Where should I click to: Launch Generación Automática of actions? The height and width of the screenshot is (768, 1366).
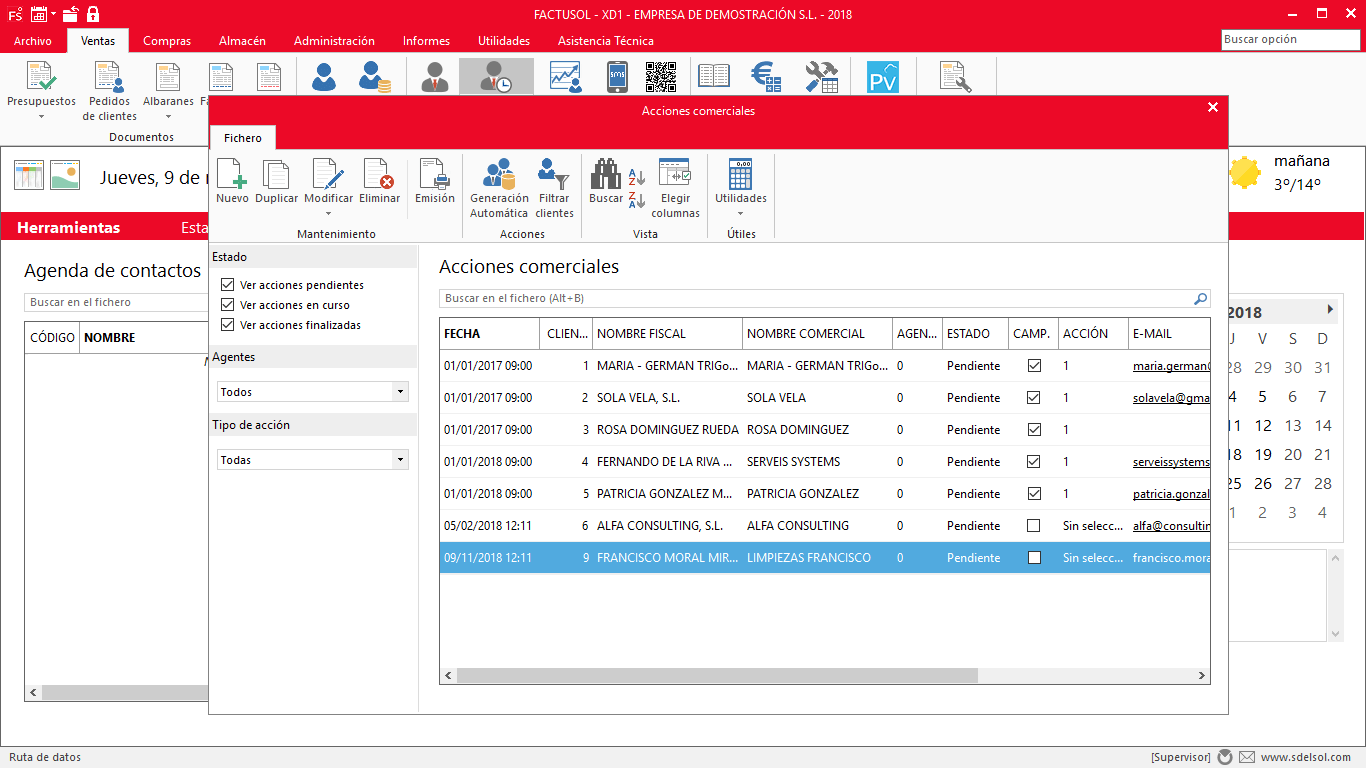point(499,188)
